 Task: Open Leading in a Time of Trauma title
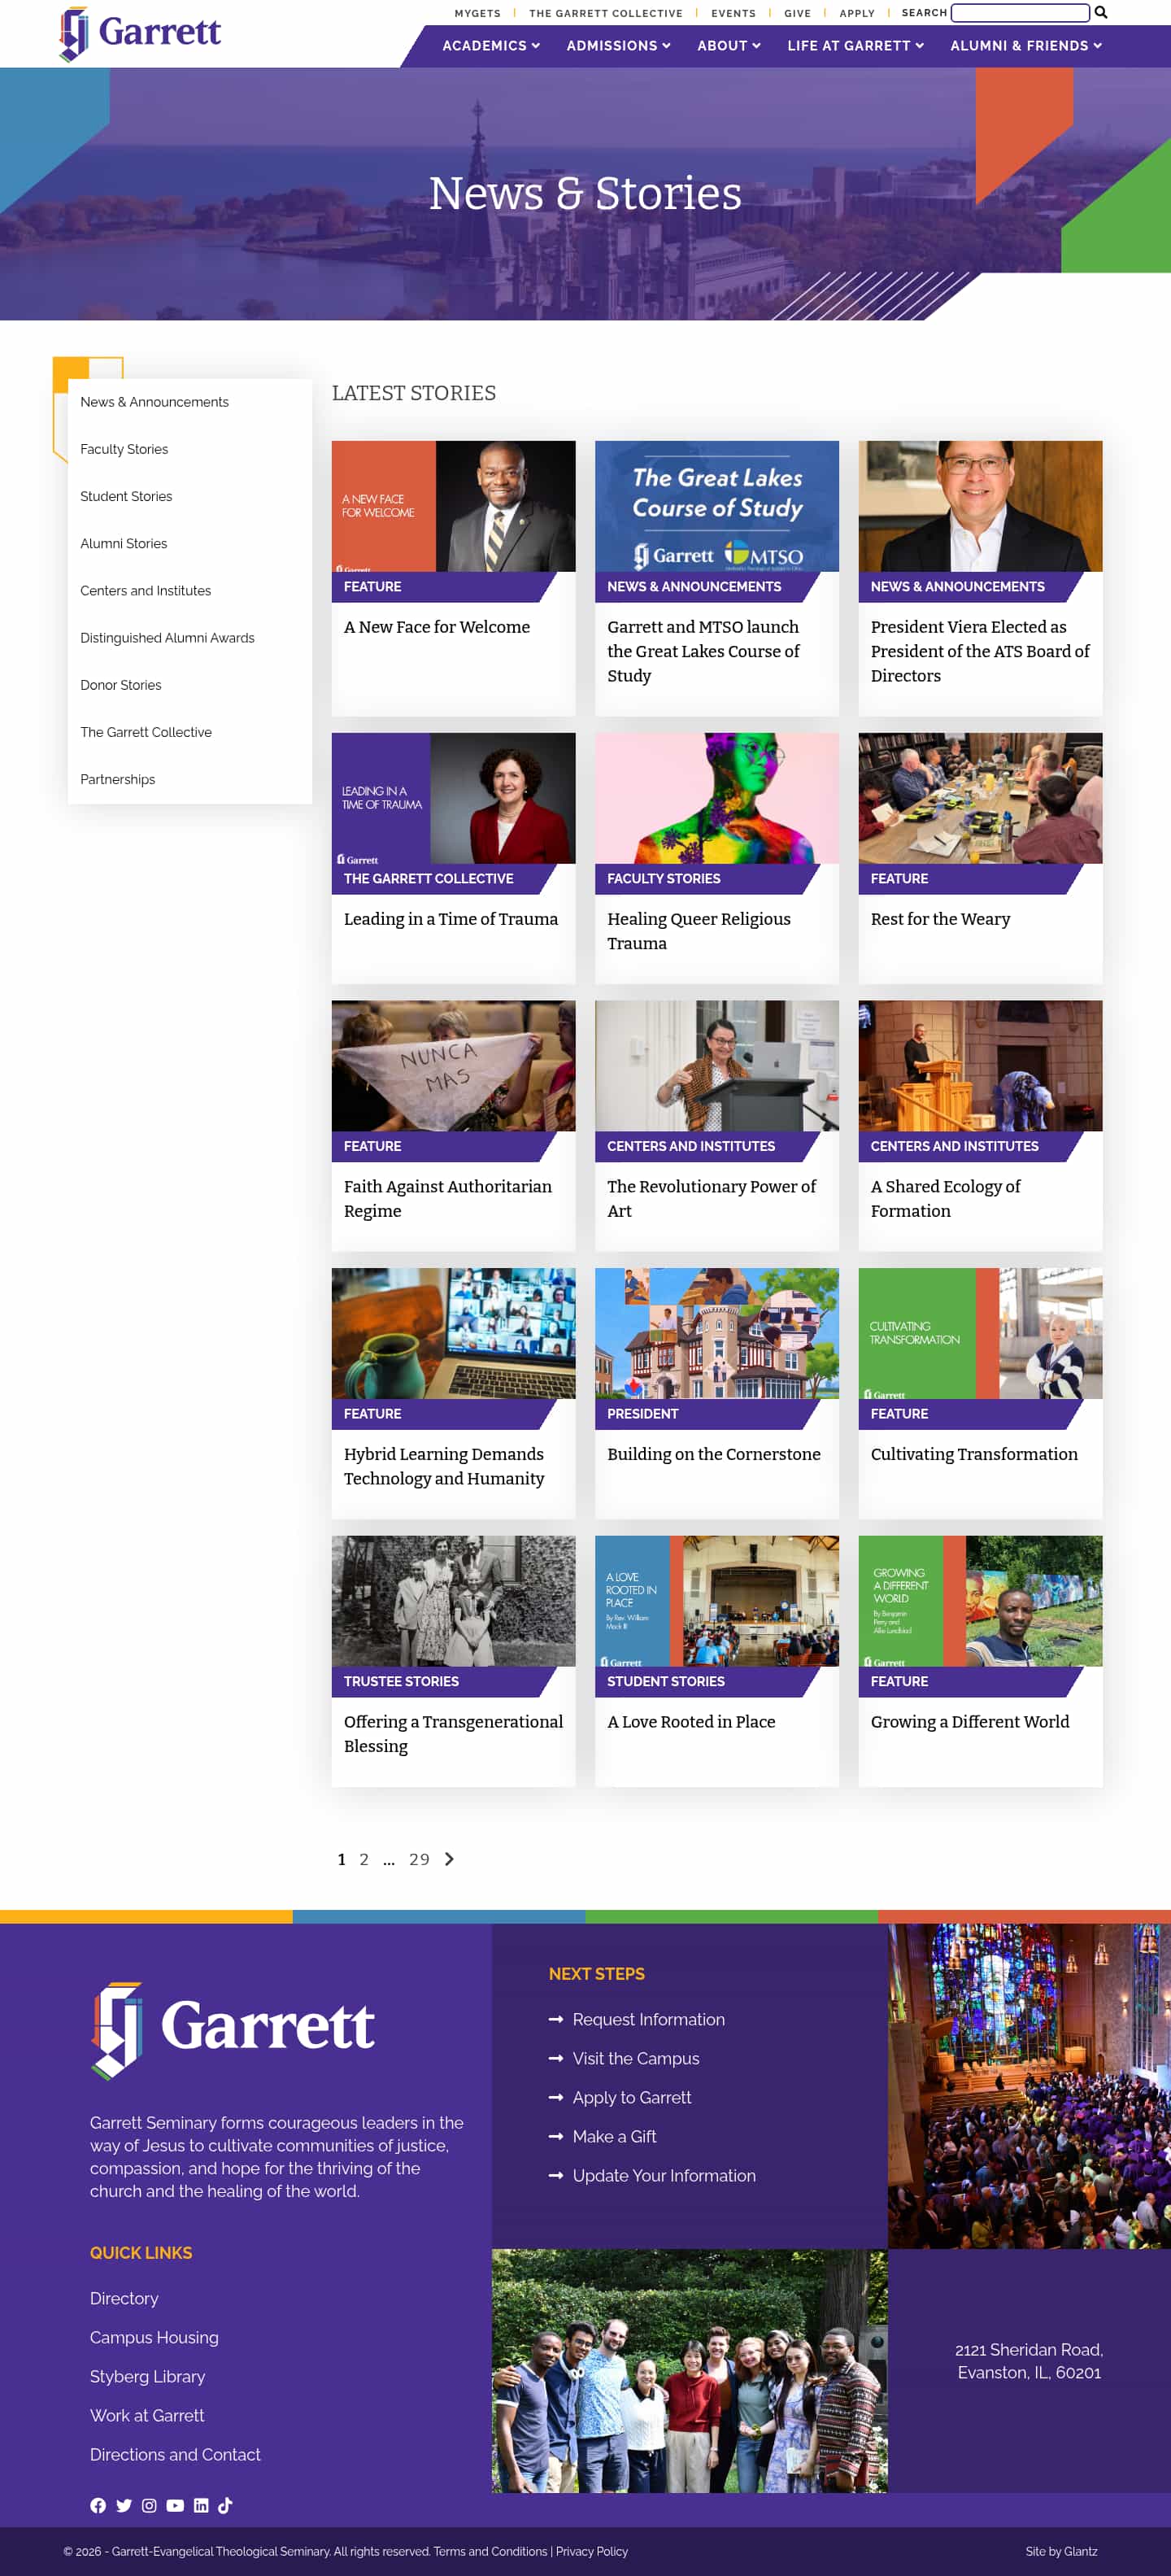pyautogui.click(x=451, y=919)
